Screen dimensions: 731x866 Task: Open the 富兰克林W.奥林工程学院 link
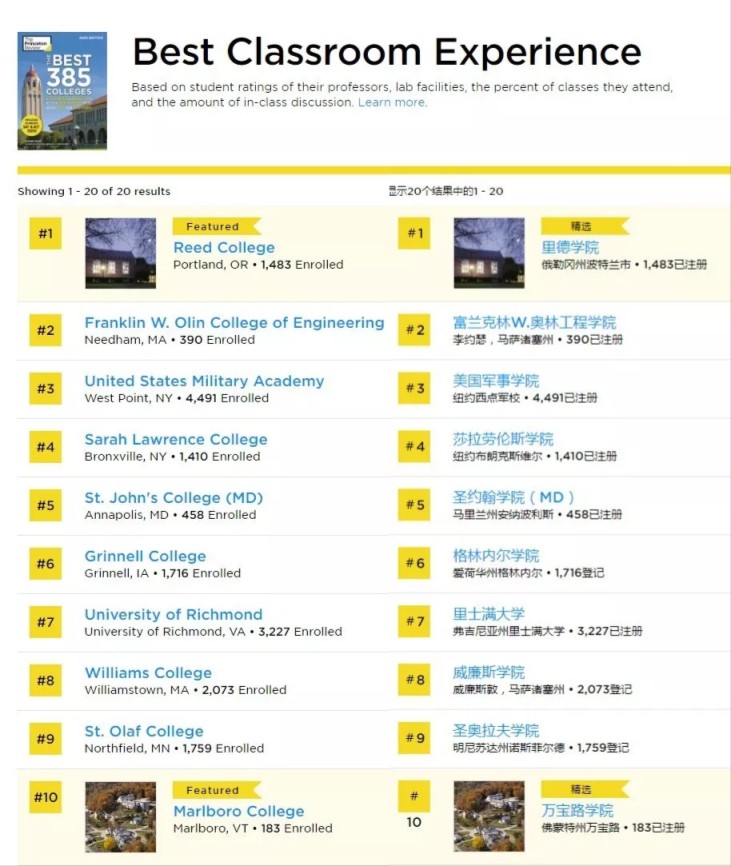click(534, 322)
